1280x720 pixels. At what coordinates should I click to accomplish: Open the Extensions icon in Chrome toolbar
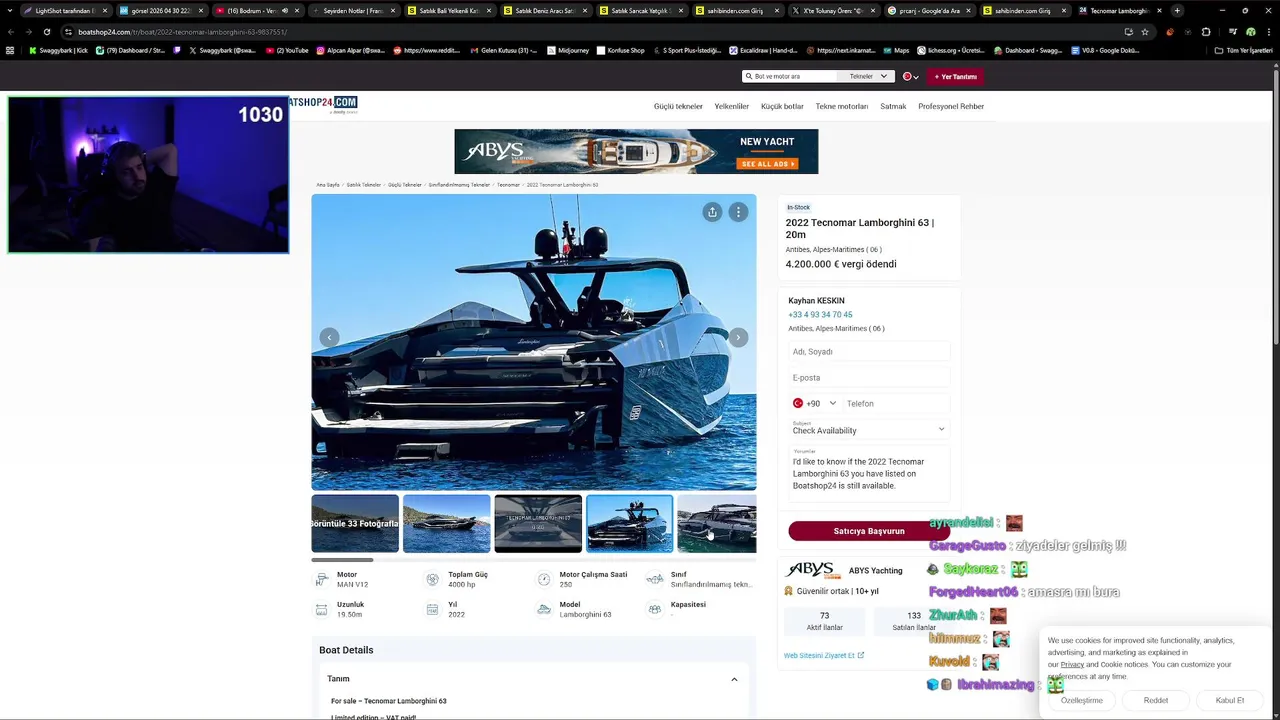click(1206, 32)
